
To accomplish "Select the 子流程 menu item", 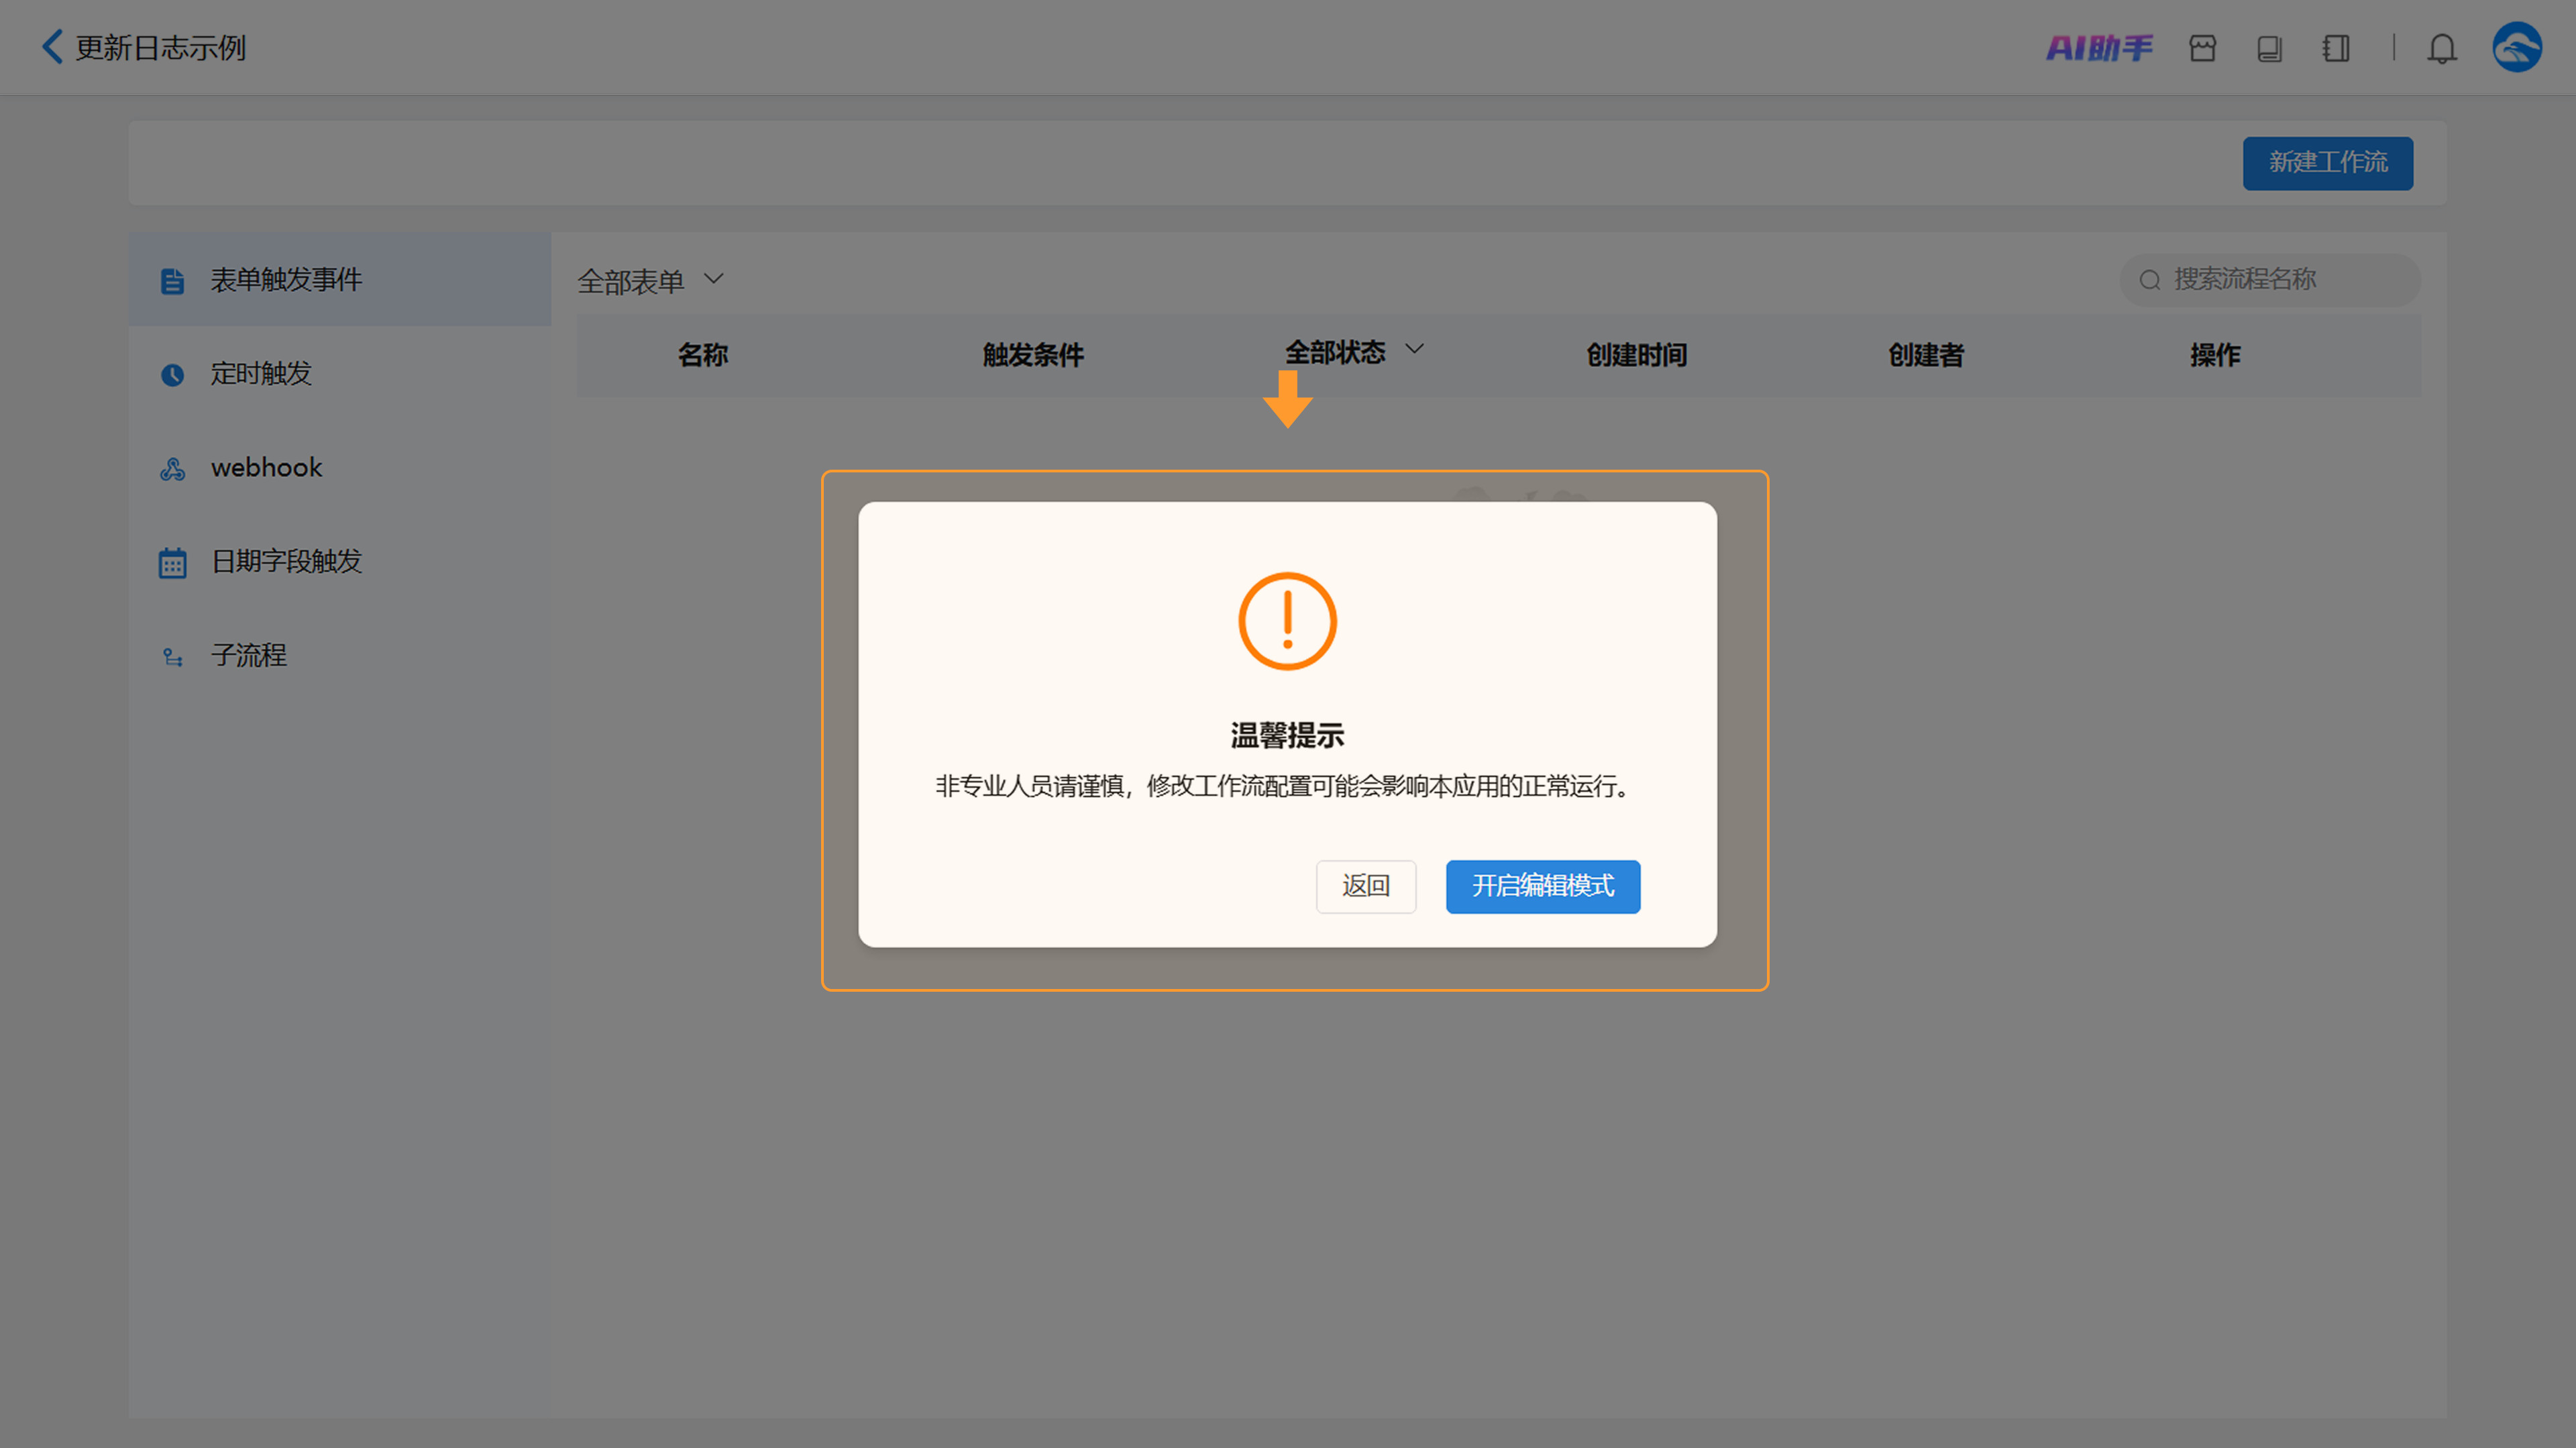I will tap(340, 655).
